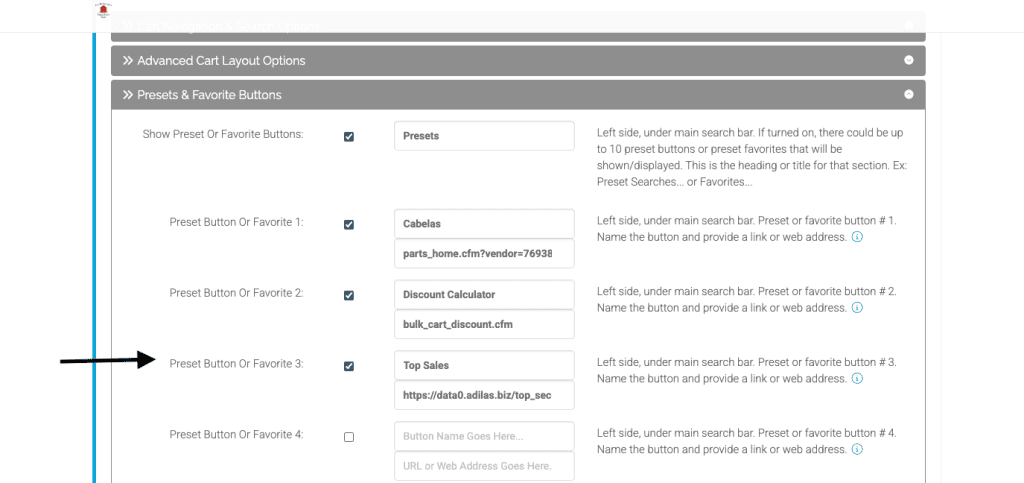The height and width of the screenshot is (483, 1024).
Task: Click the empty Button Name Goes Here field
Action: [x=484, y=436]
